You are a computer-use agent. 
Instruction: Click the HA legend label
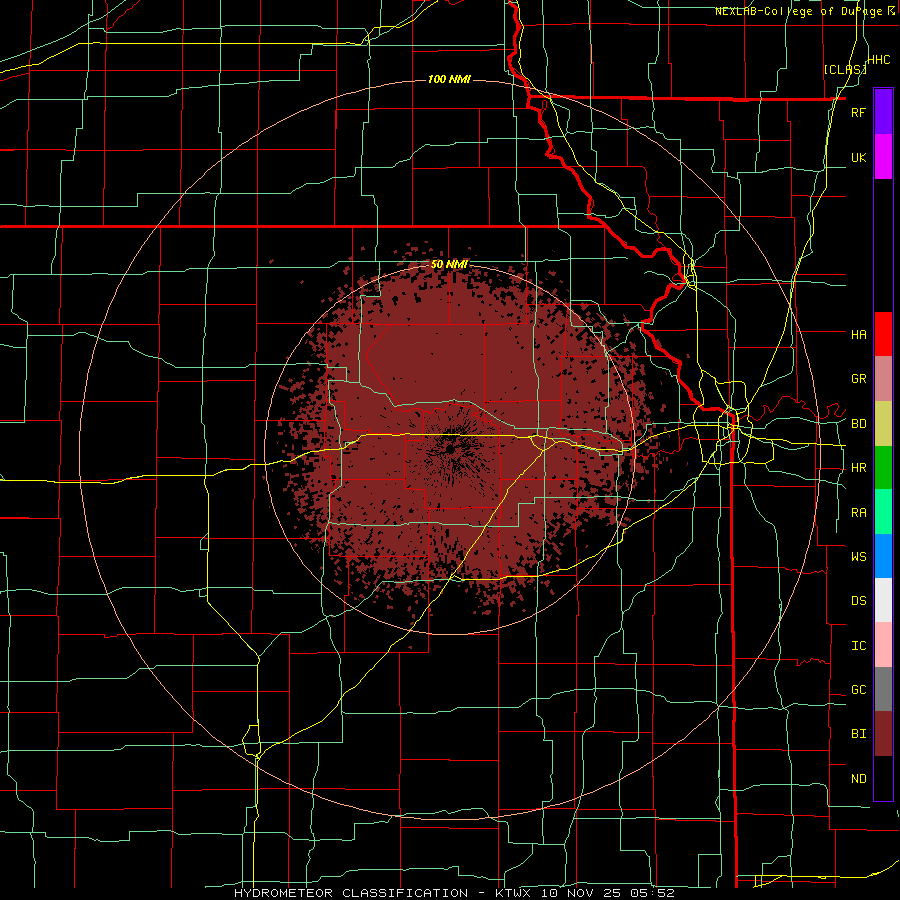tap(858, 334)
